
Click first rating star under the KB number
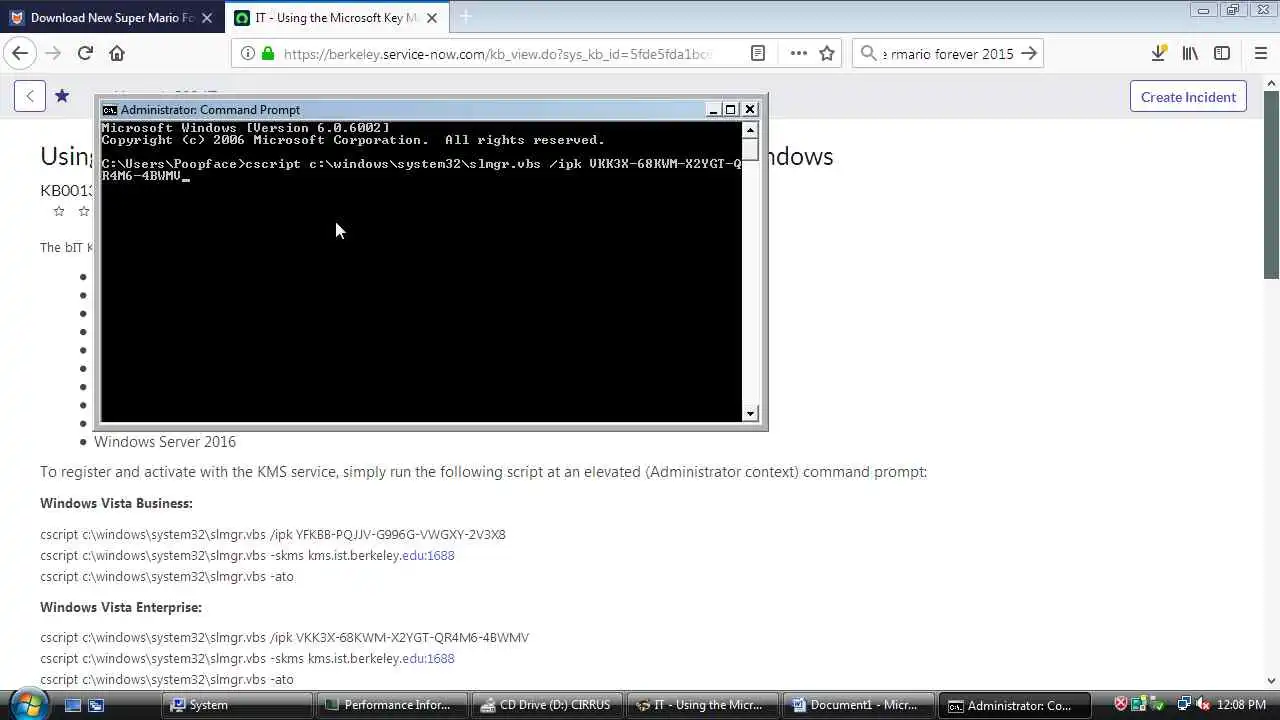point(59,211)
